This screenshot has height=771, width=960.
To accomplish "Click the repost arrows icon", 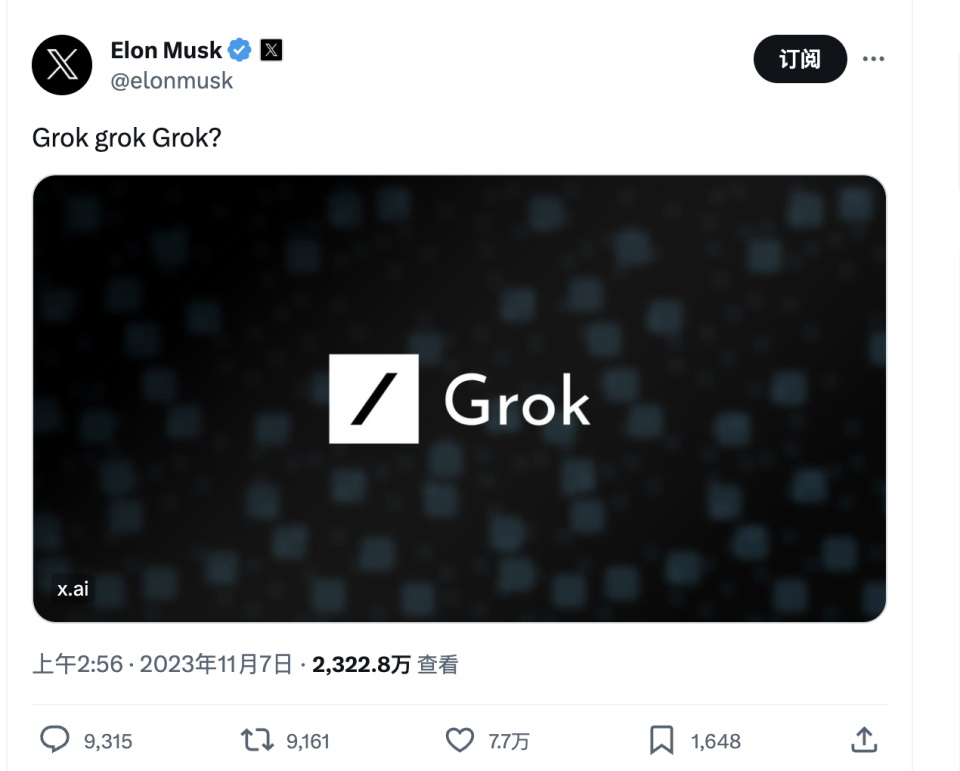I will 256,740.
